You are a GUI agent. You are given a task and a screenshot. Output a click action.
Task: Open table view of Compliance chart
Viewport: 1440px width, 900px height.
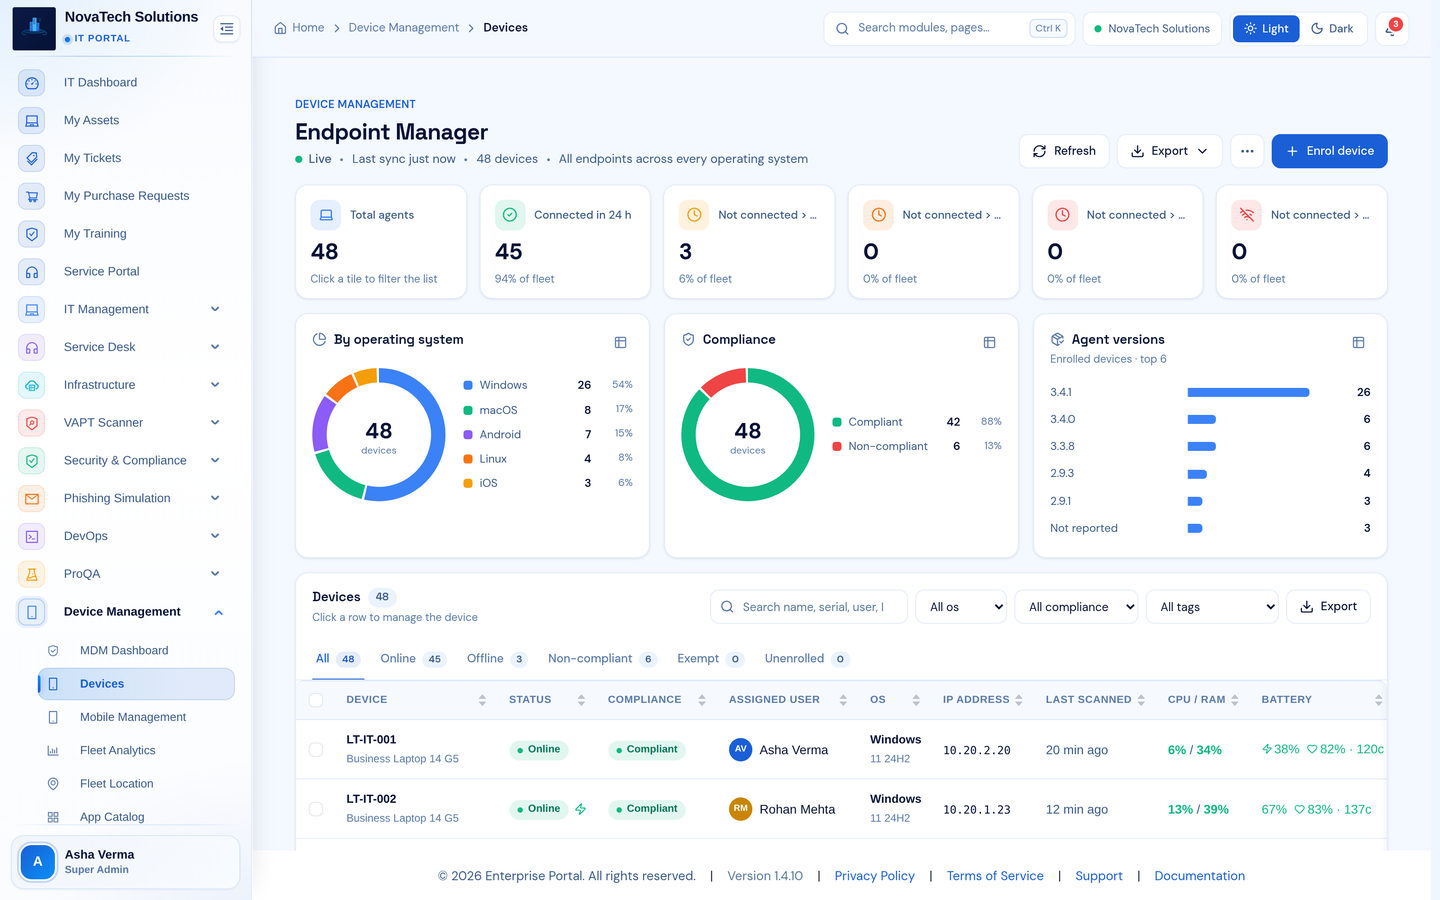pyautogui.click(x=989, y=342)
